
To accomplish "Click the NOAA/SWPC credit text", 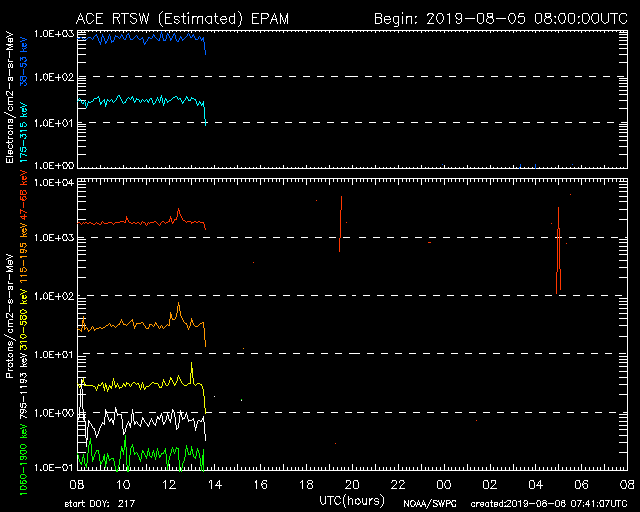I will (x=429, y=502).
